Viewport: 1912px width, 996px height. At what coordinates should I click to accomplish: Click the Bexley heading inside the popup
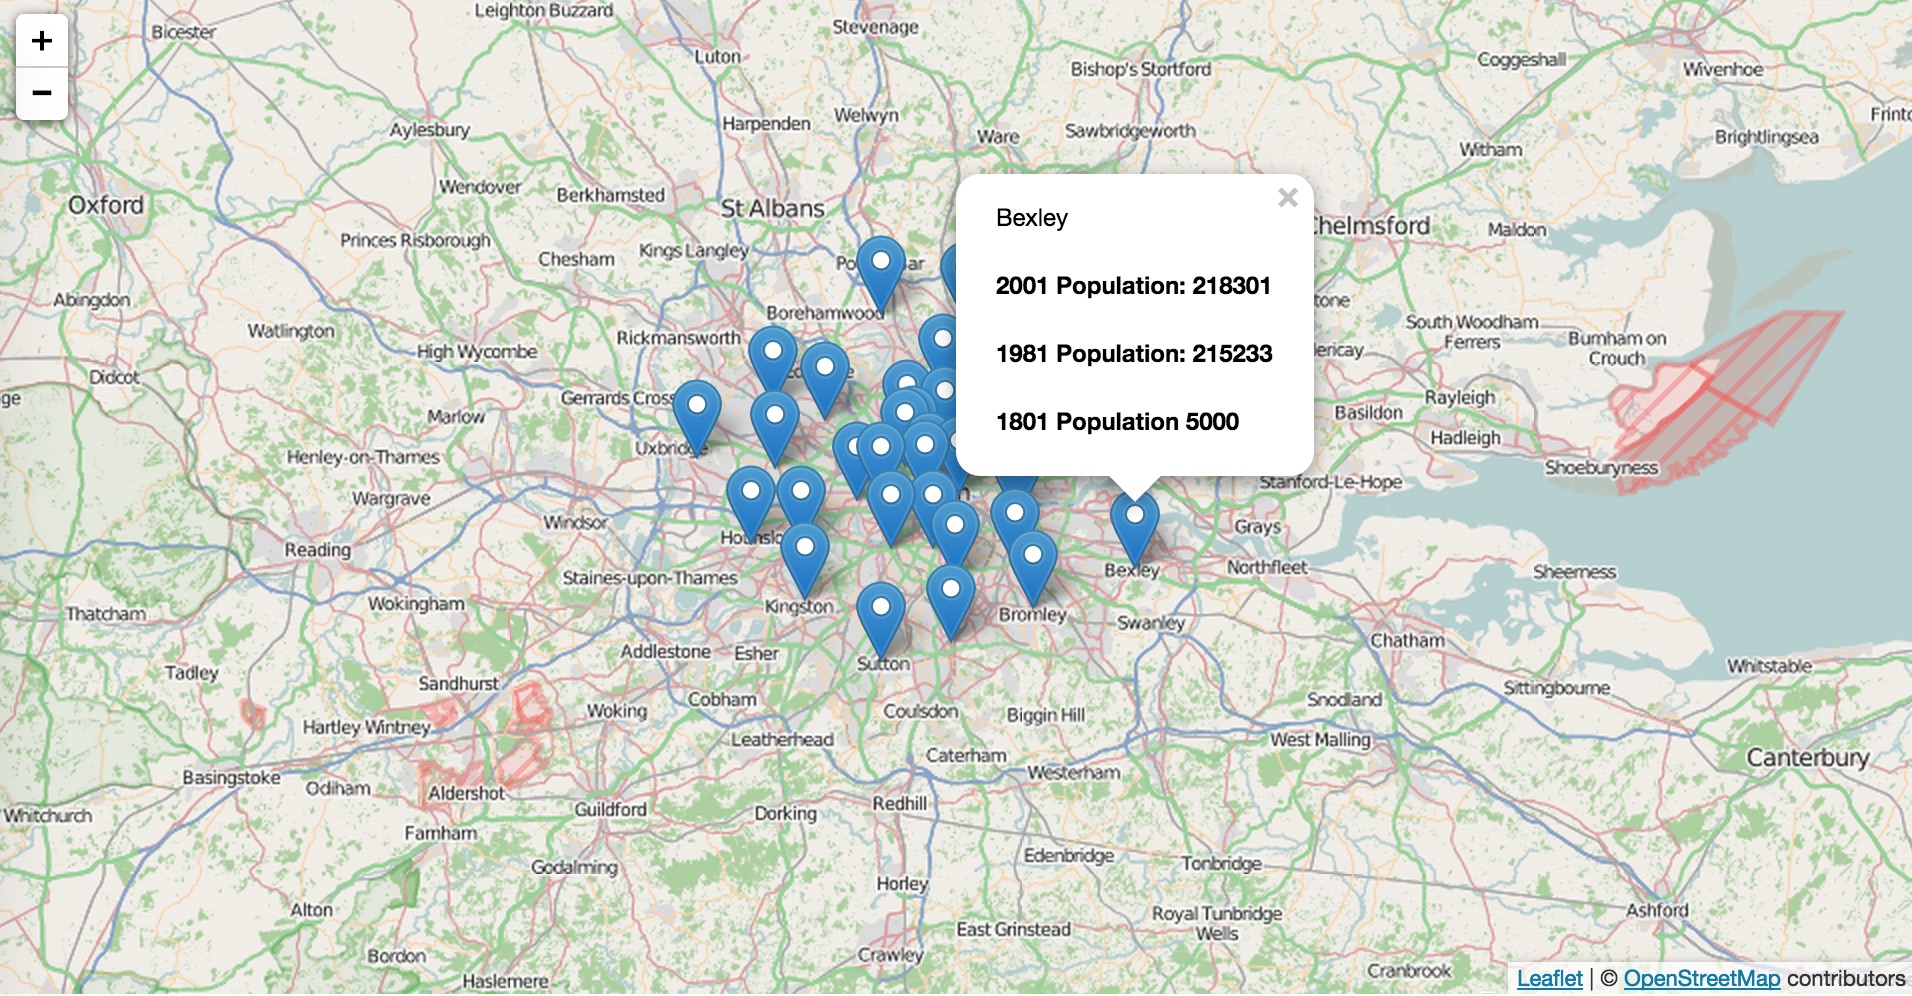coord(1032,218)
